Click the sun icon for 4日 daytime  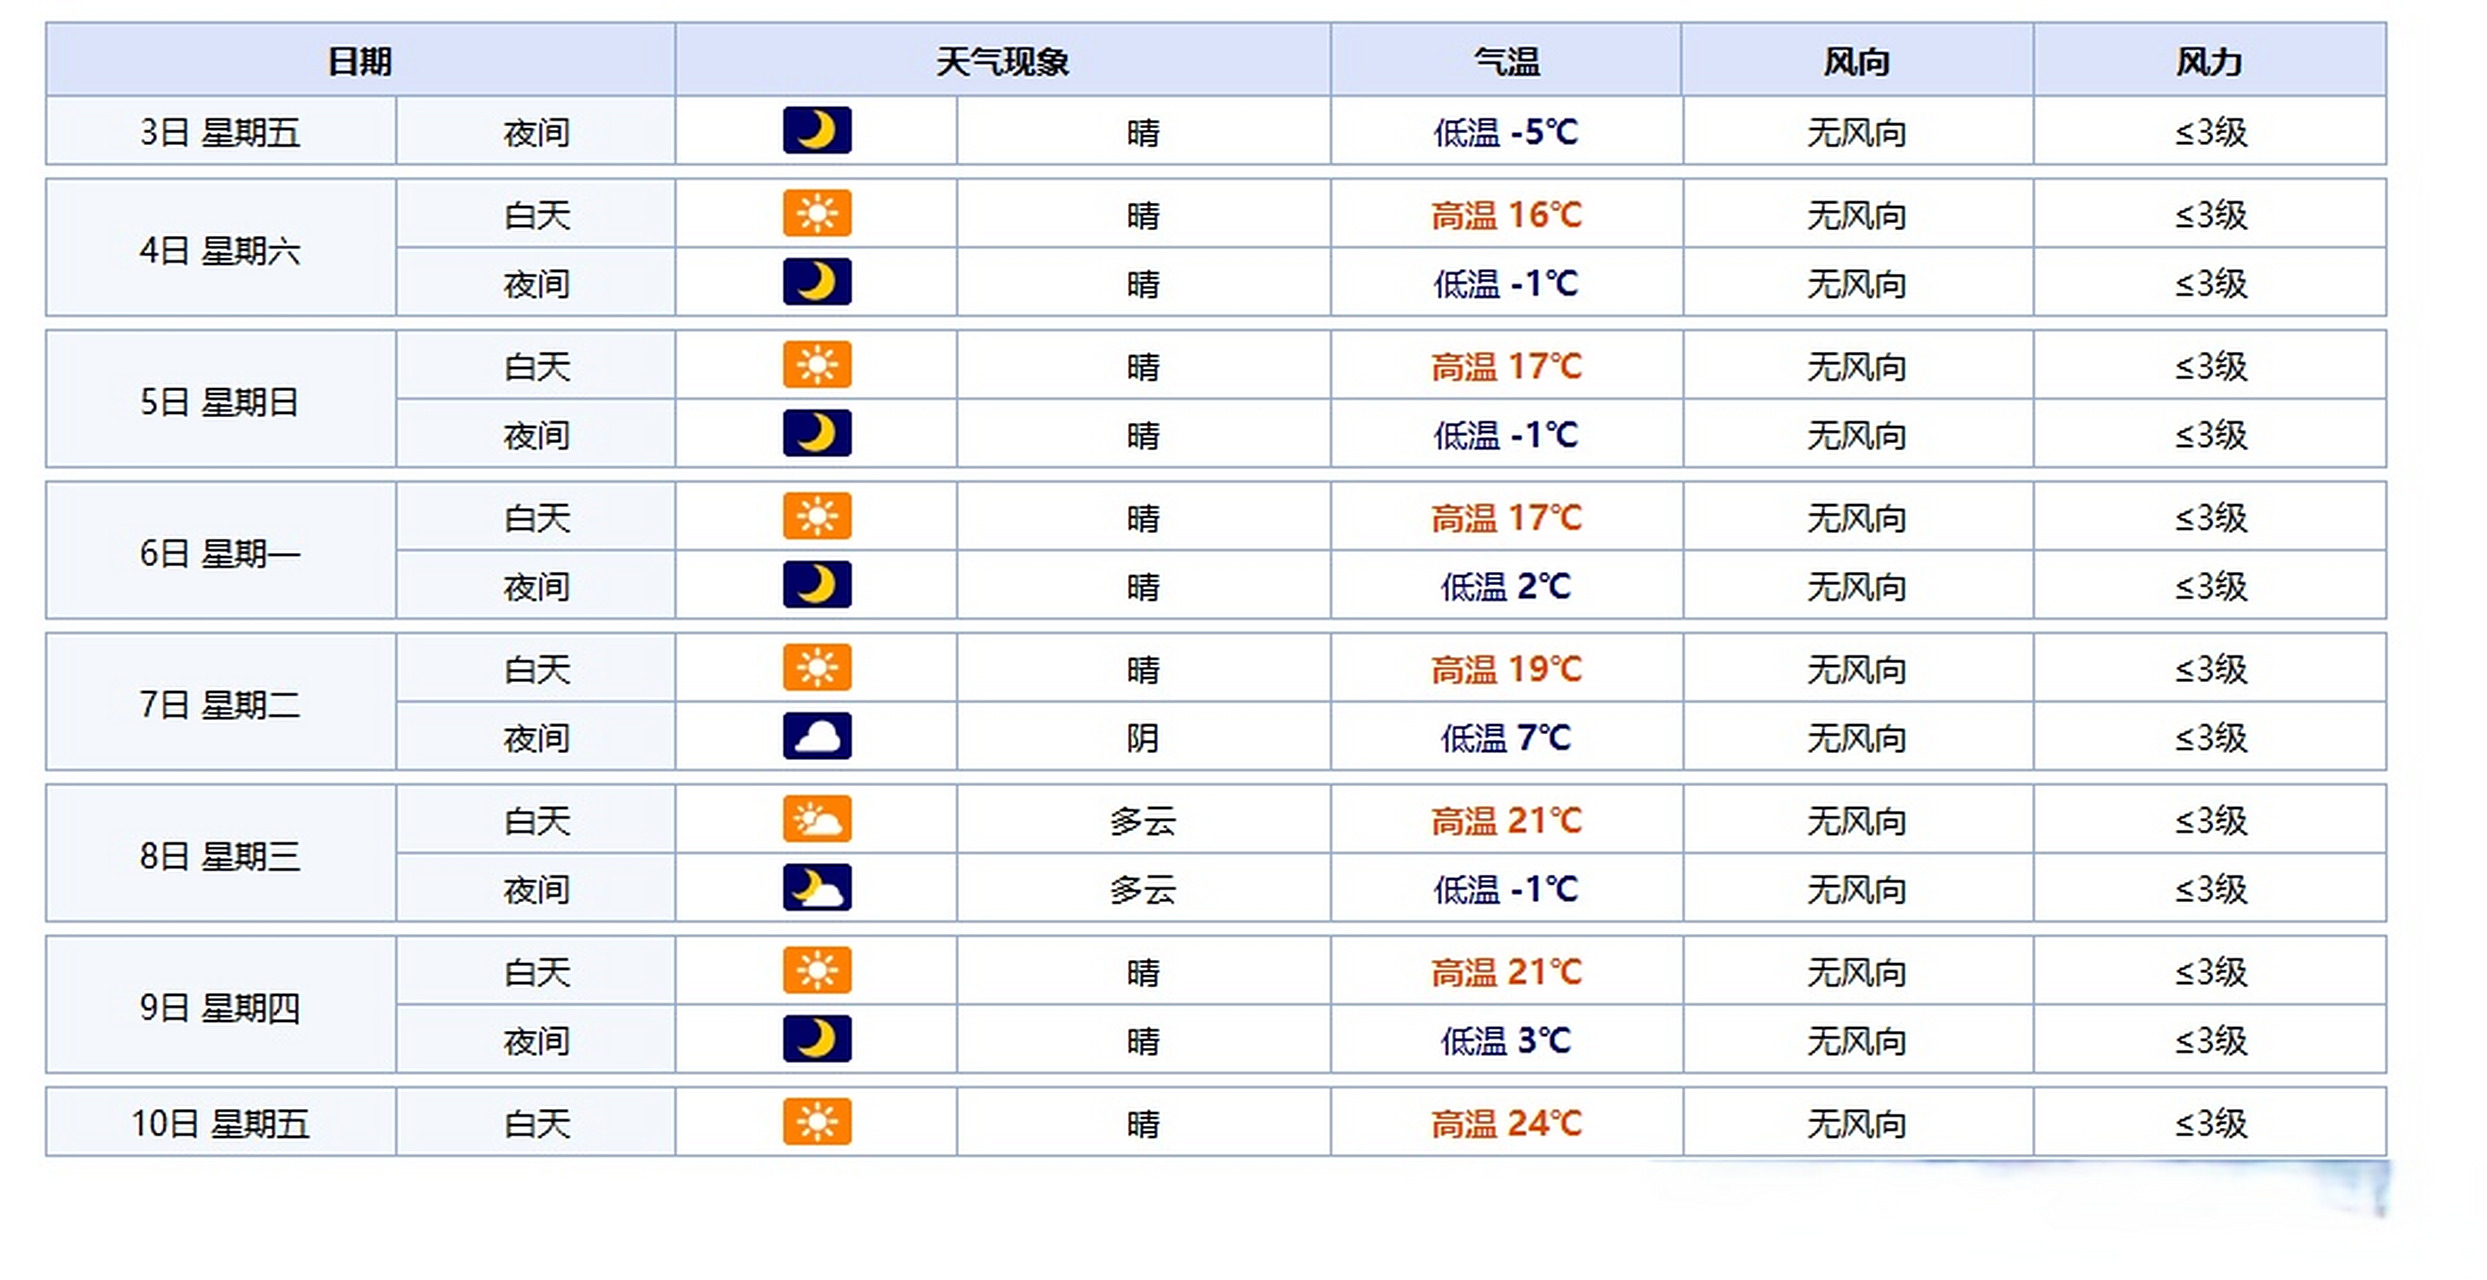click(x=817, y=213)
